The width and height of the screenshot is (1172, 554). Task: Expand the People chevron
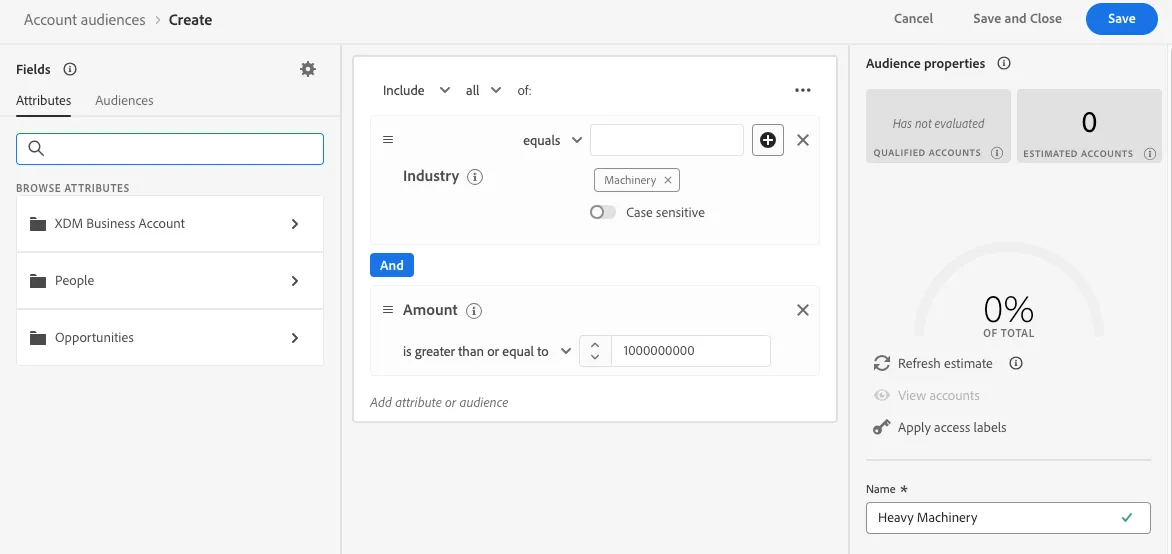tap(295, 281)
